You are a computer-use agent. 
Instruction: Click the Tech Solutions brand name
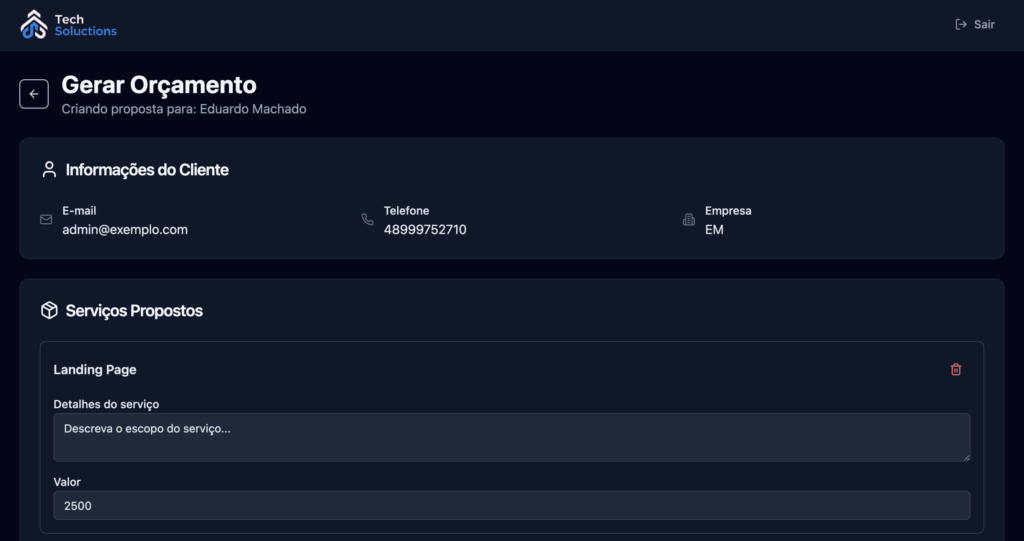(x=85, y=25)
